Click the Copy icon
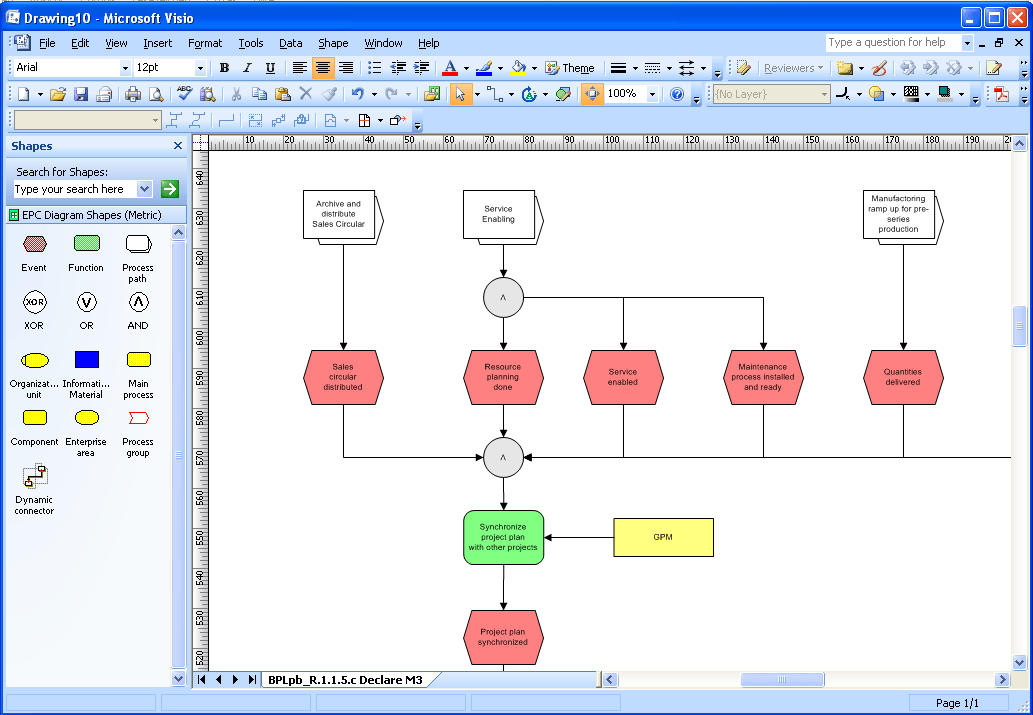 point(260,94)
